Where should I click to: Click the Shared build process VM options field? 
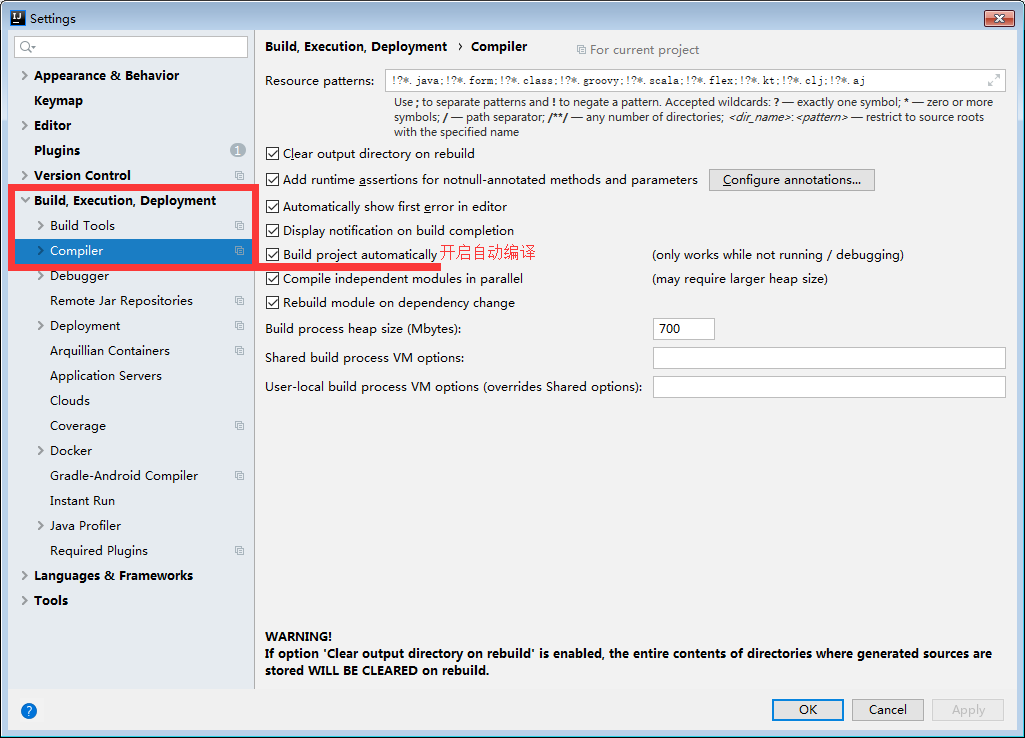pos(828,358)
